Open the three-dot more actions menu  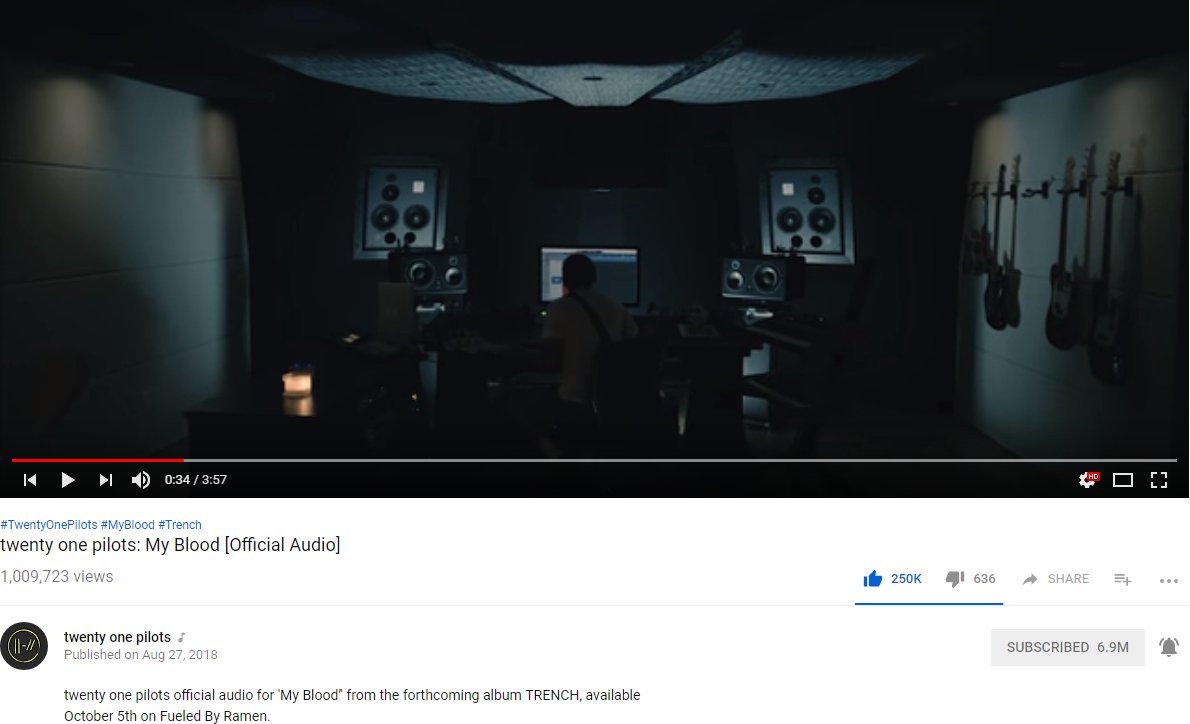pos(1169,581)
